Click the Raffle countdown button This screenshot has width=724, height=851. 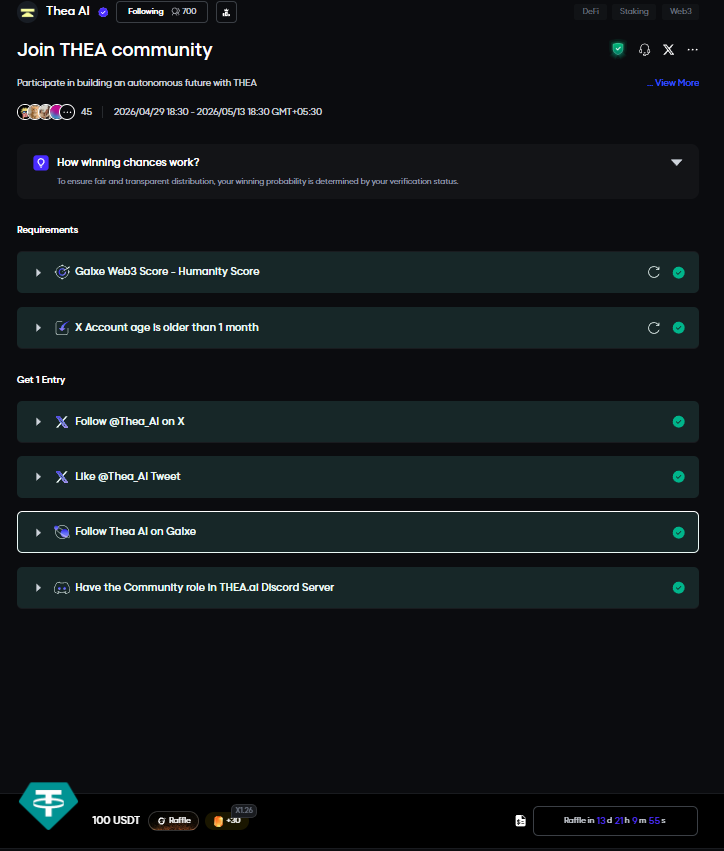tap(615, 821)
